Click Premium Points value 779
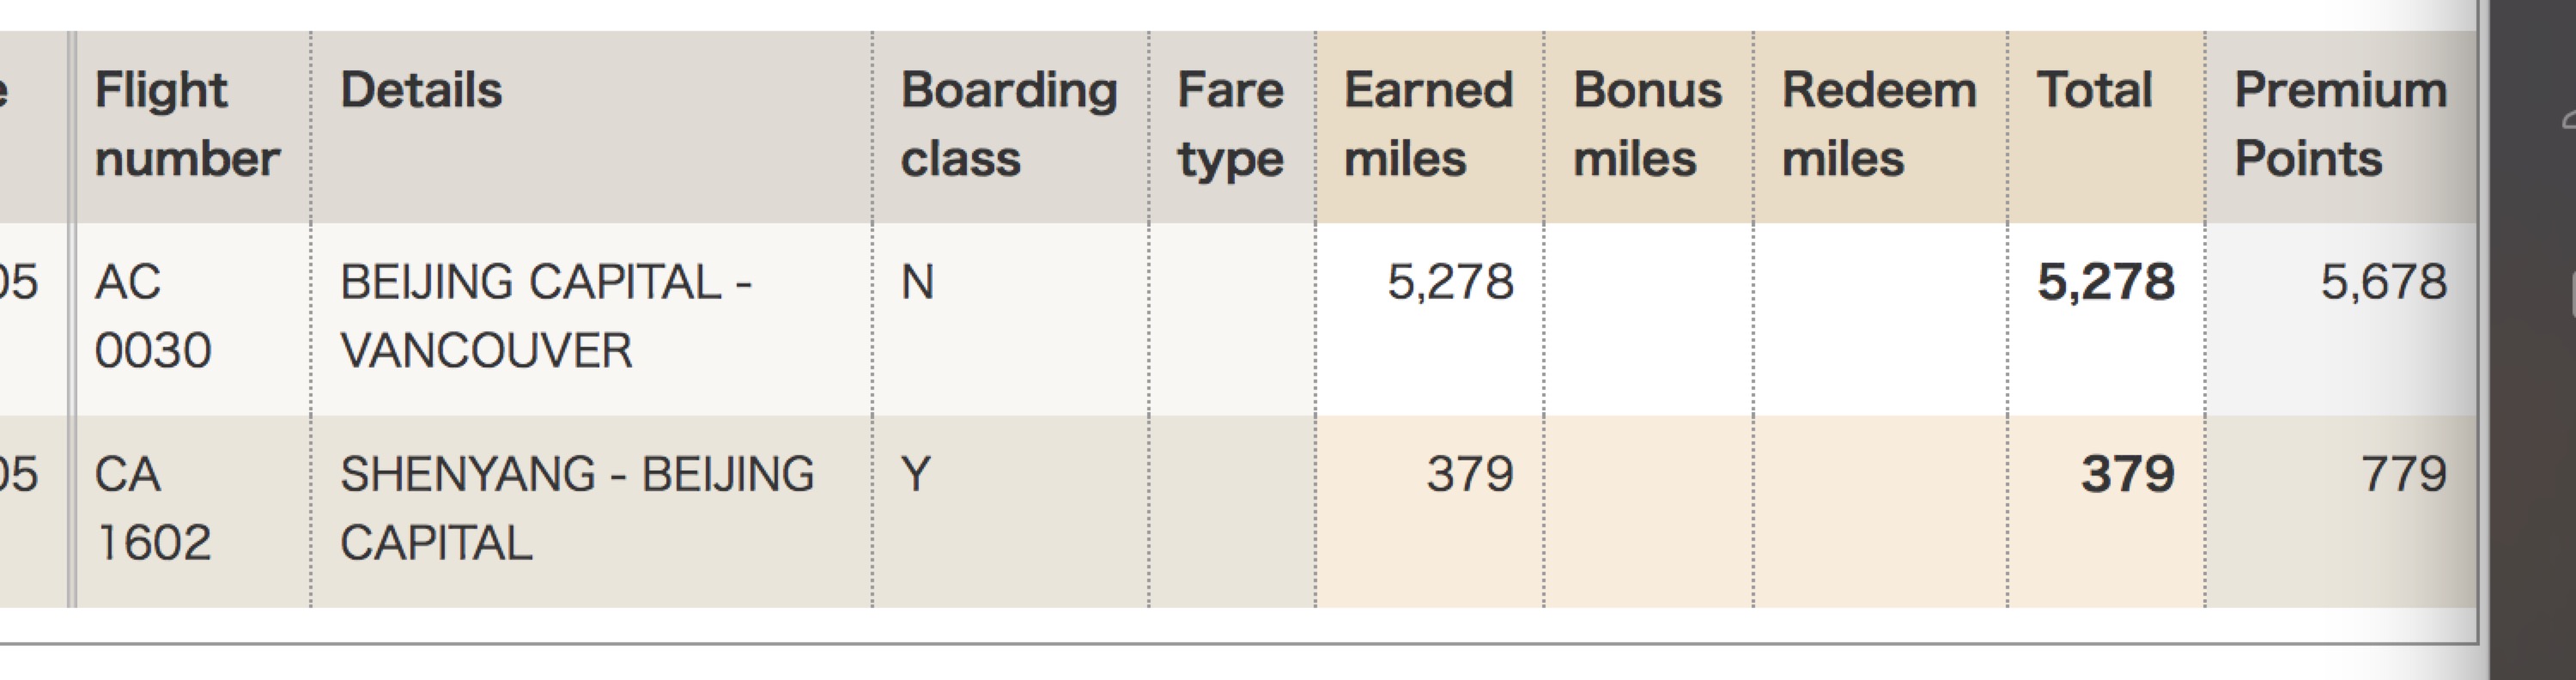 coord(2404,475)
